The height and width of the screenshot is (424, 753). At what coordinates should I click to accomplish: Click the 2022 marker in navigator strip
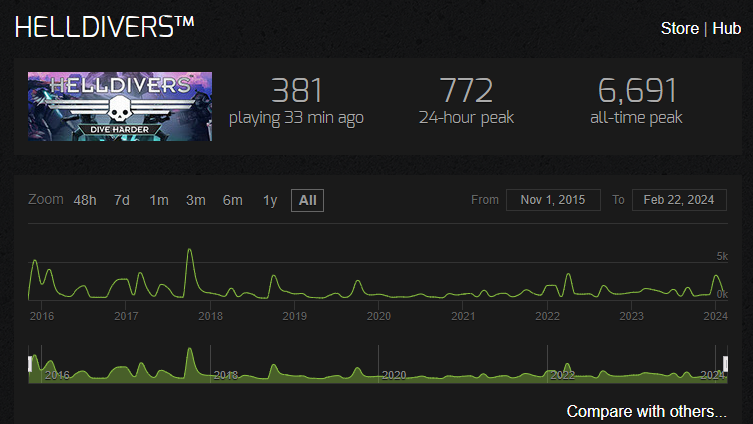[562, 375]
